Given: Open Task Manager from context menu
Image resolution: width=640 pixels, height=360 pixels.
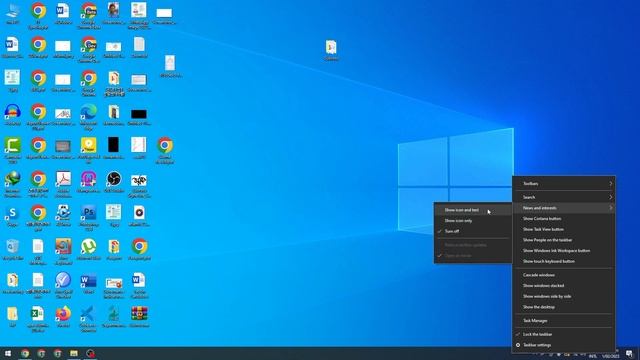Looking at the screenshot, I should pyautogui.click(x=564, y=321).
